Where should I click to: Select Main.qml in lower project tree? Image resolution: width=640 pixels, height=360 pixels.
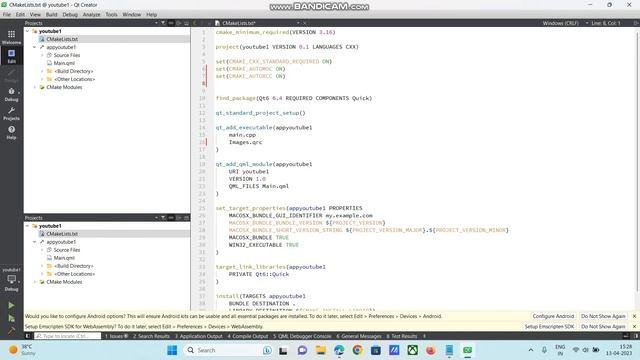click(64, 258)
